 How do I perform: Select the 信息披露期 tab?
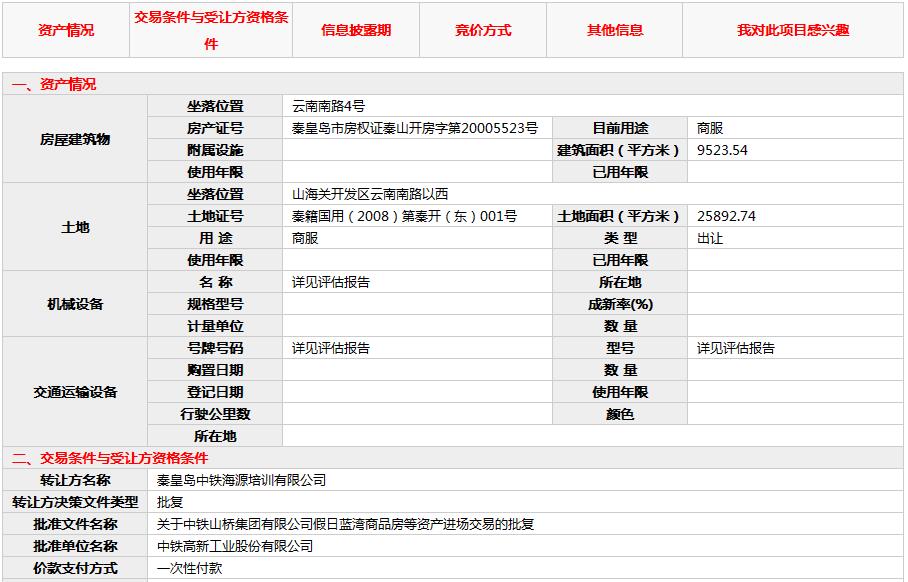coord(356,30)
